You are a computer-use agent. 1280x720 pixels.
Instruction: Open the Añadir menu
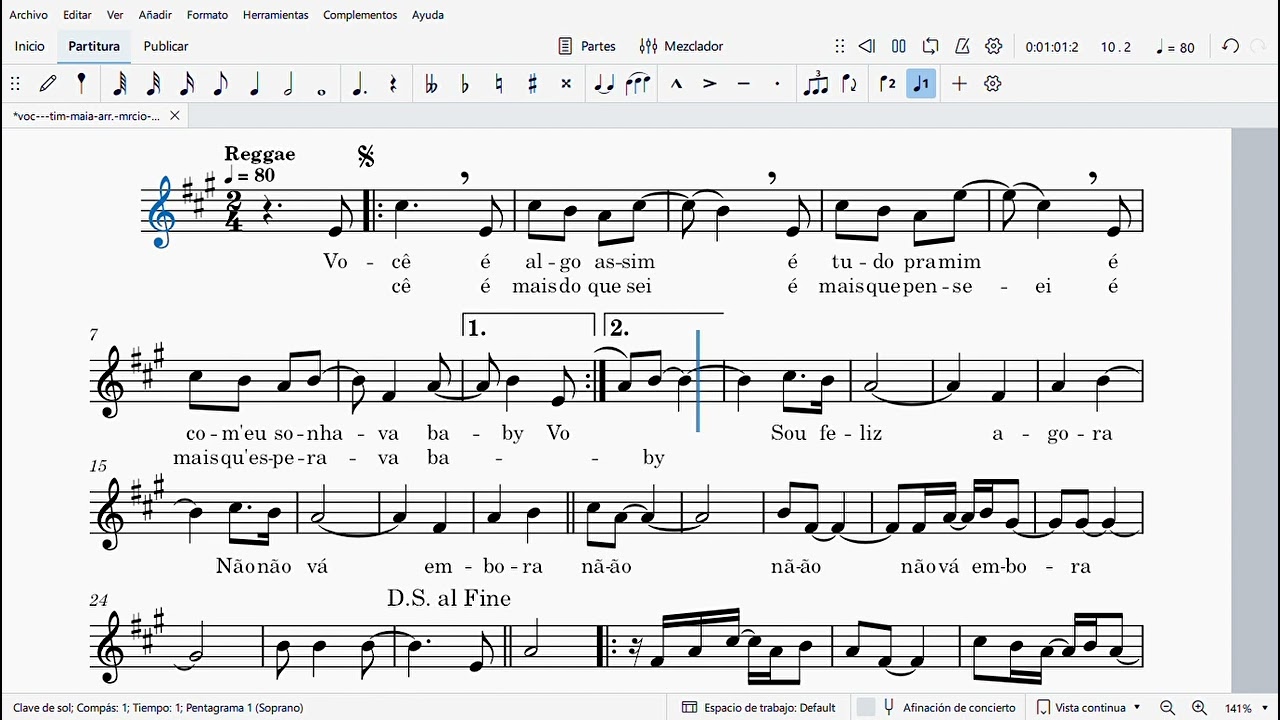[x=155, y=15]
